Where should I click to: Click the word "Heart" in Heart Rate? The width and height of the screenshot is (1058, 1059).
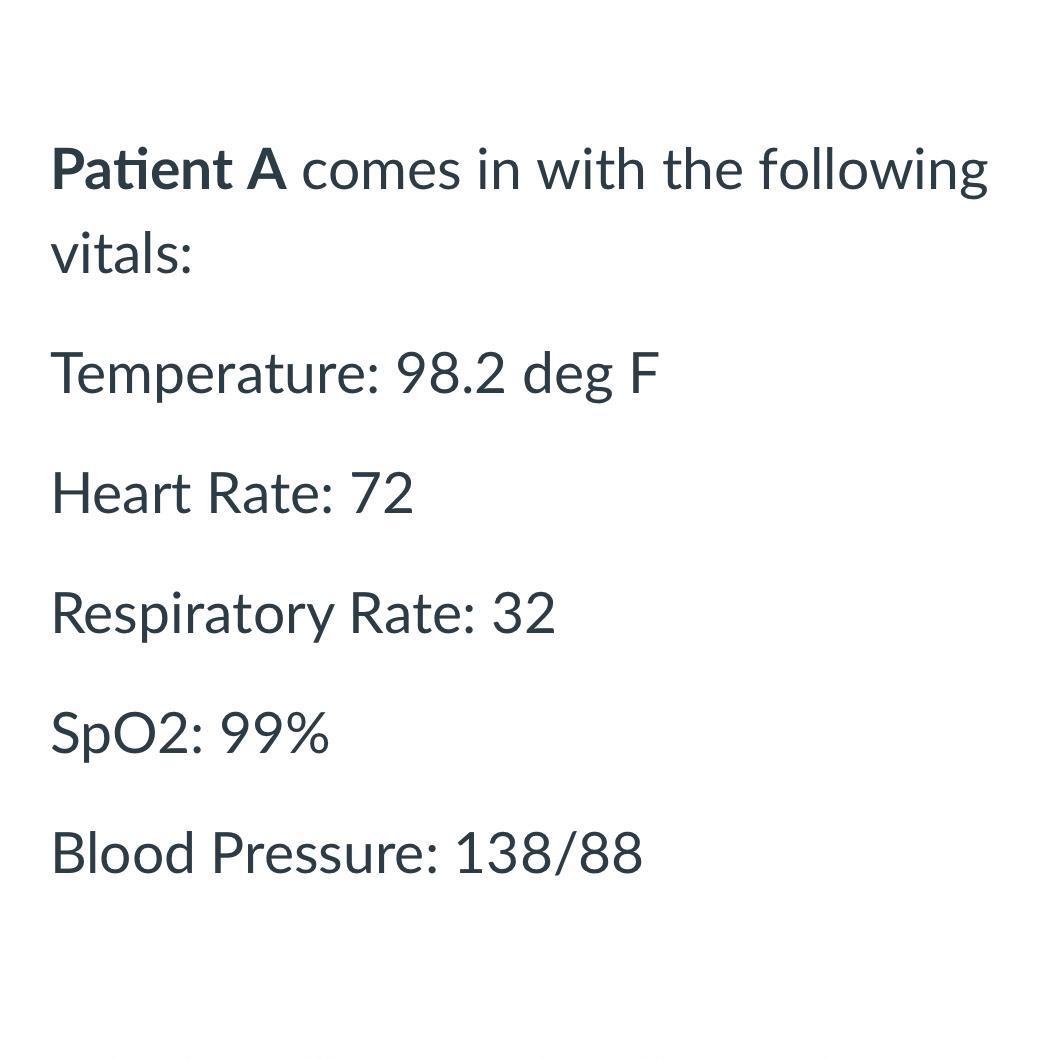coord(121,494)
